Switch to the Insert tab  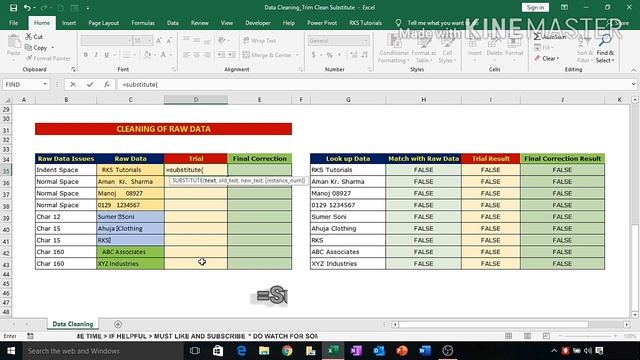click(x=69, y=23)
